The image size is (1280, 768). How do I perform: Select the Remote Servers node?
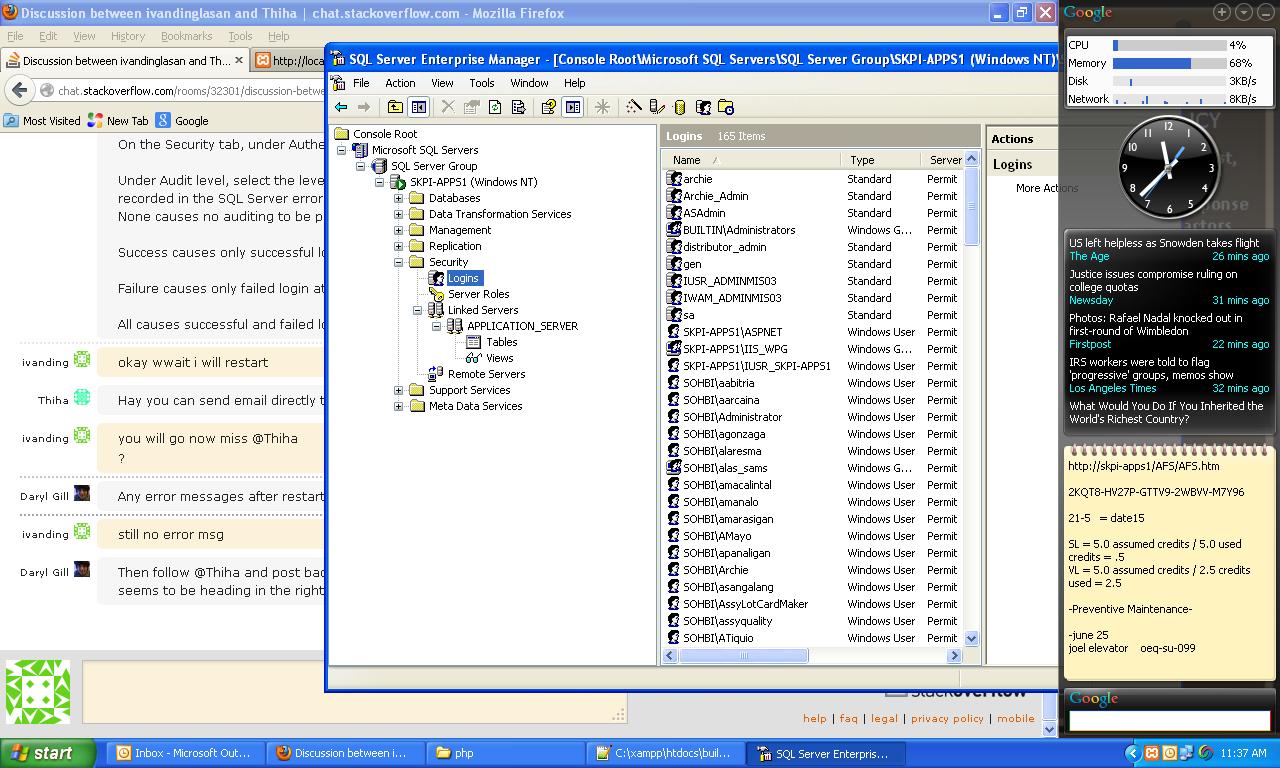click(x=486, y=374)
